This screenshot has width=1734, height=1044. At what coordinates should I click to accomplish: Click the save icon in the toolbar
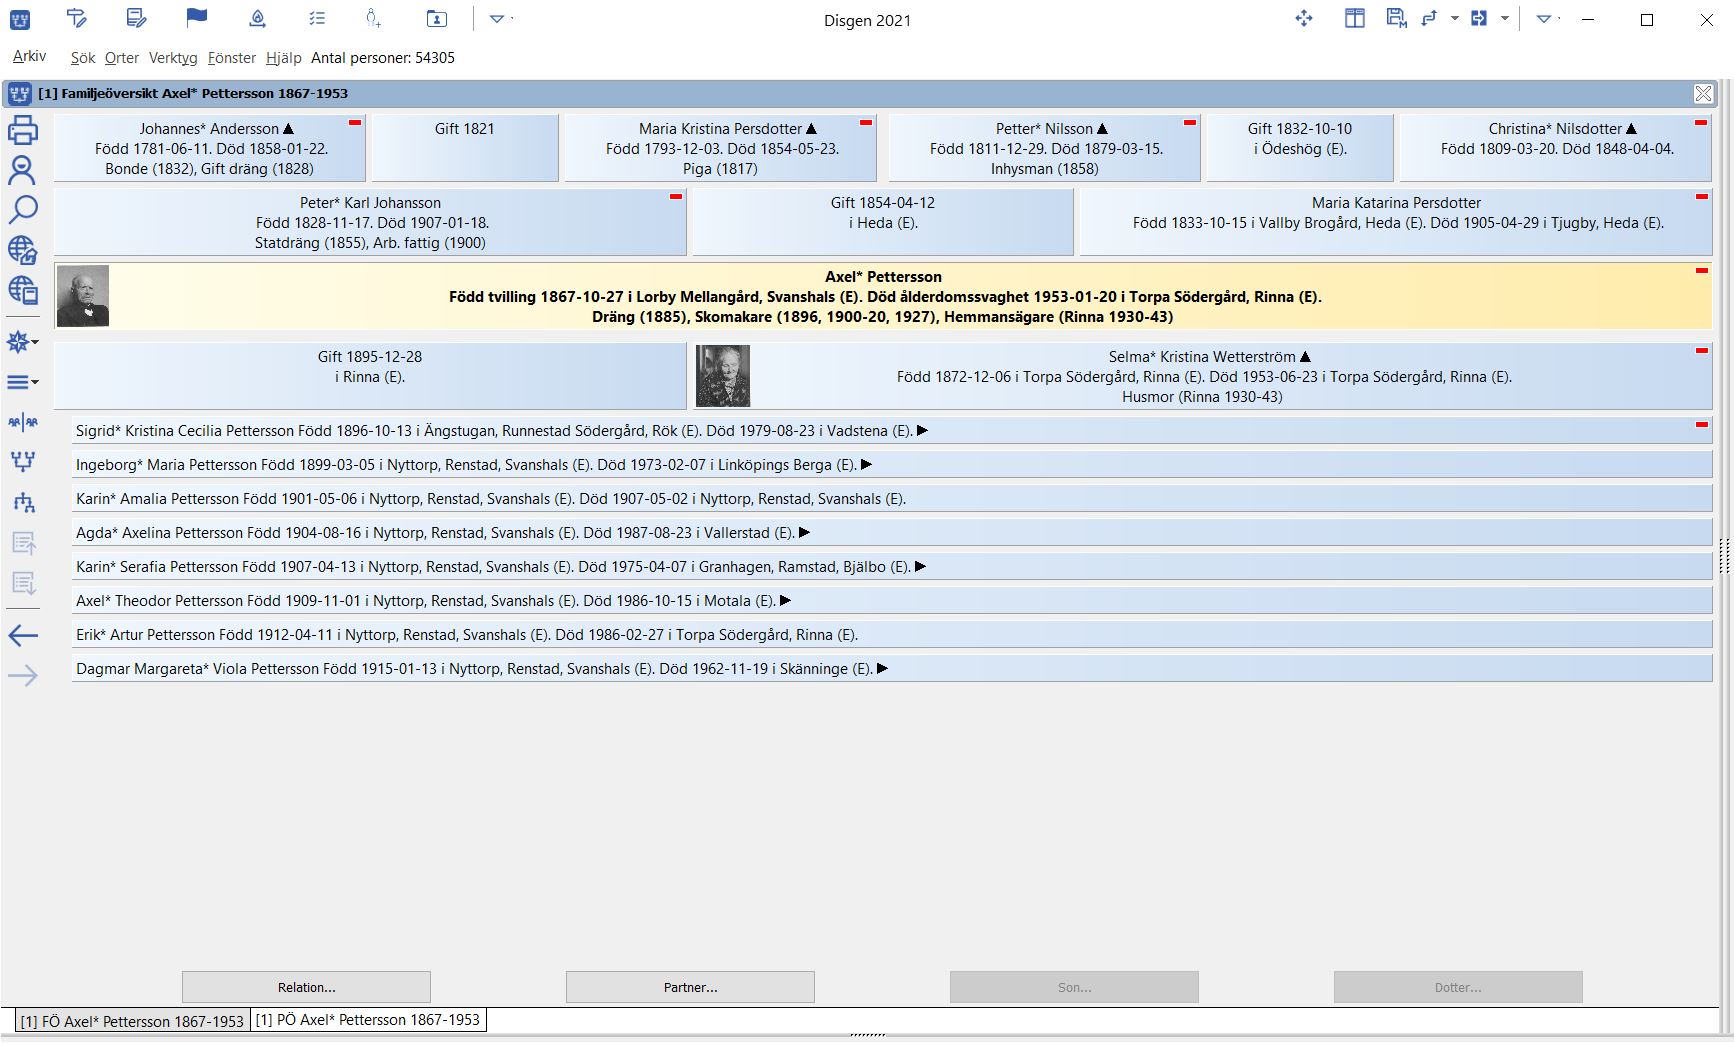click(1397, 18)
